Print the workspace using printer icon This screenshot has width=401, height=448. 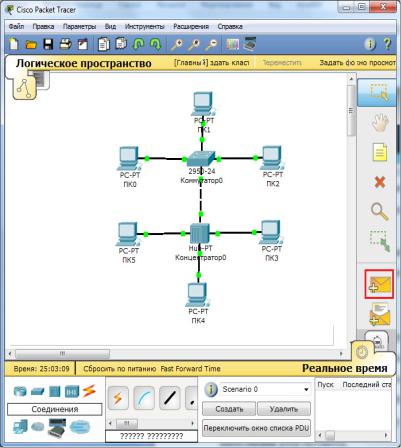pyautogui.click(x=66, y=44)
